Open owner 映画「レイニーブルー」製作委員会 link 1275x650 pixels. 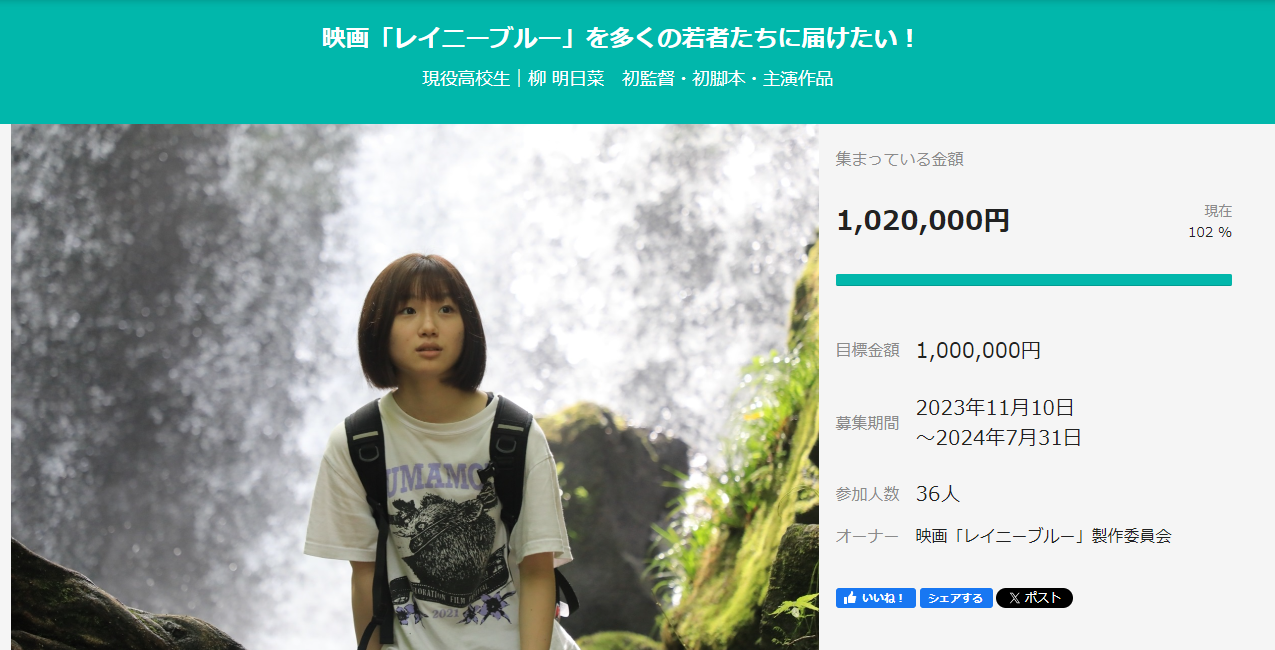point(1043,536)
